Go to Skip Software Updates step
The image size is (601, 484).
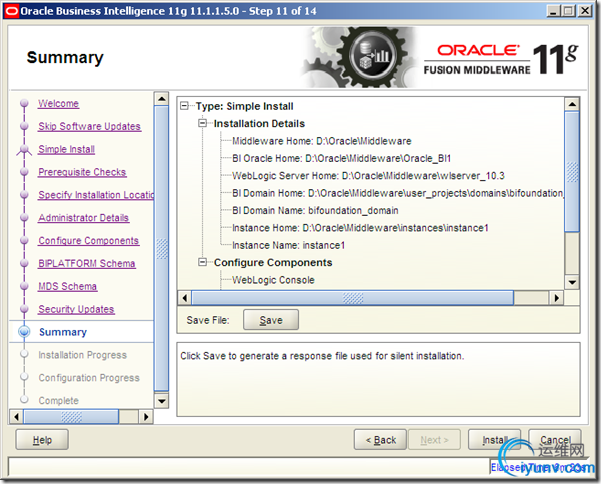pyautogui.click(x=89, y=126)
